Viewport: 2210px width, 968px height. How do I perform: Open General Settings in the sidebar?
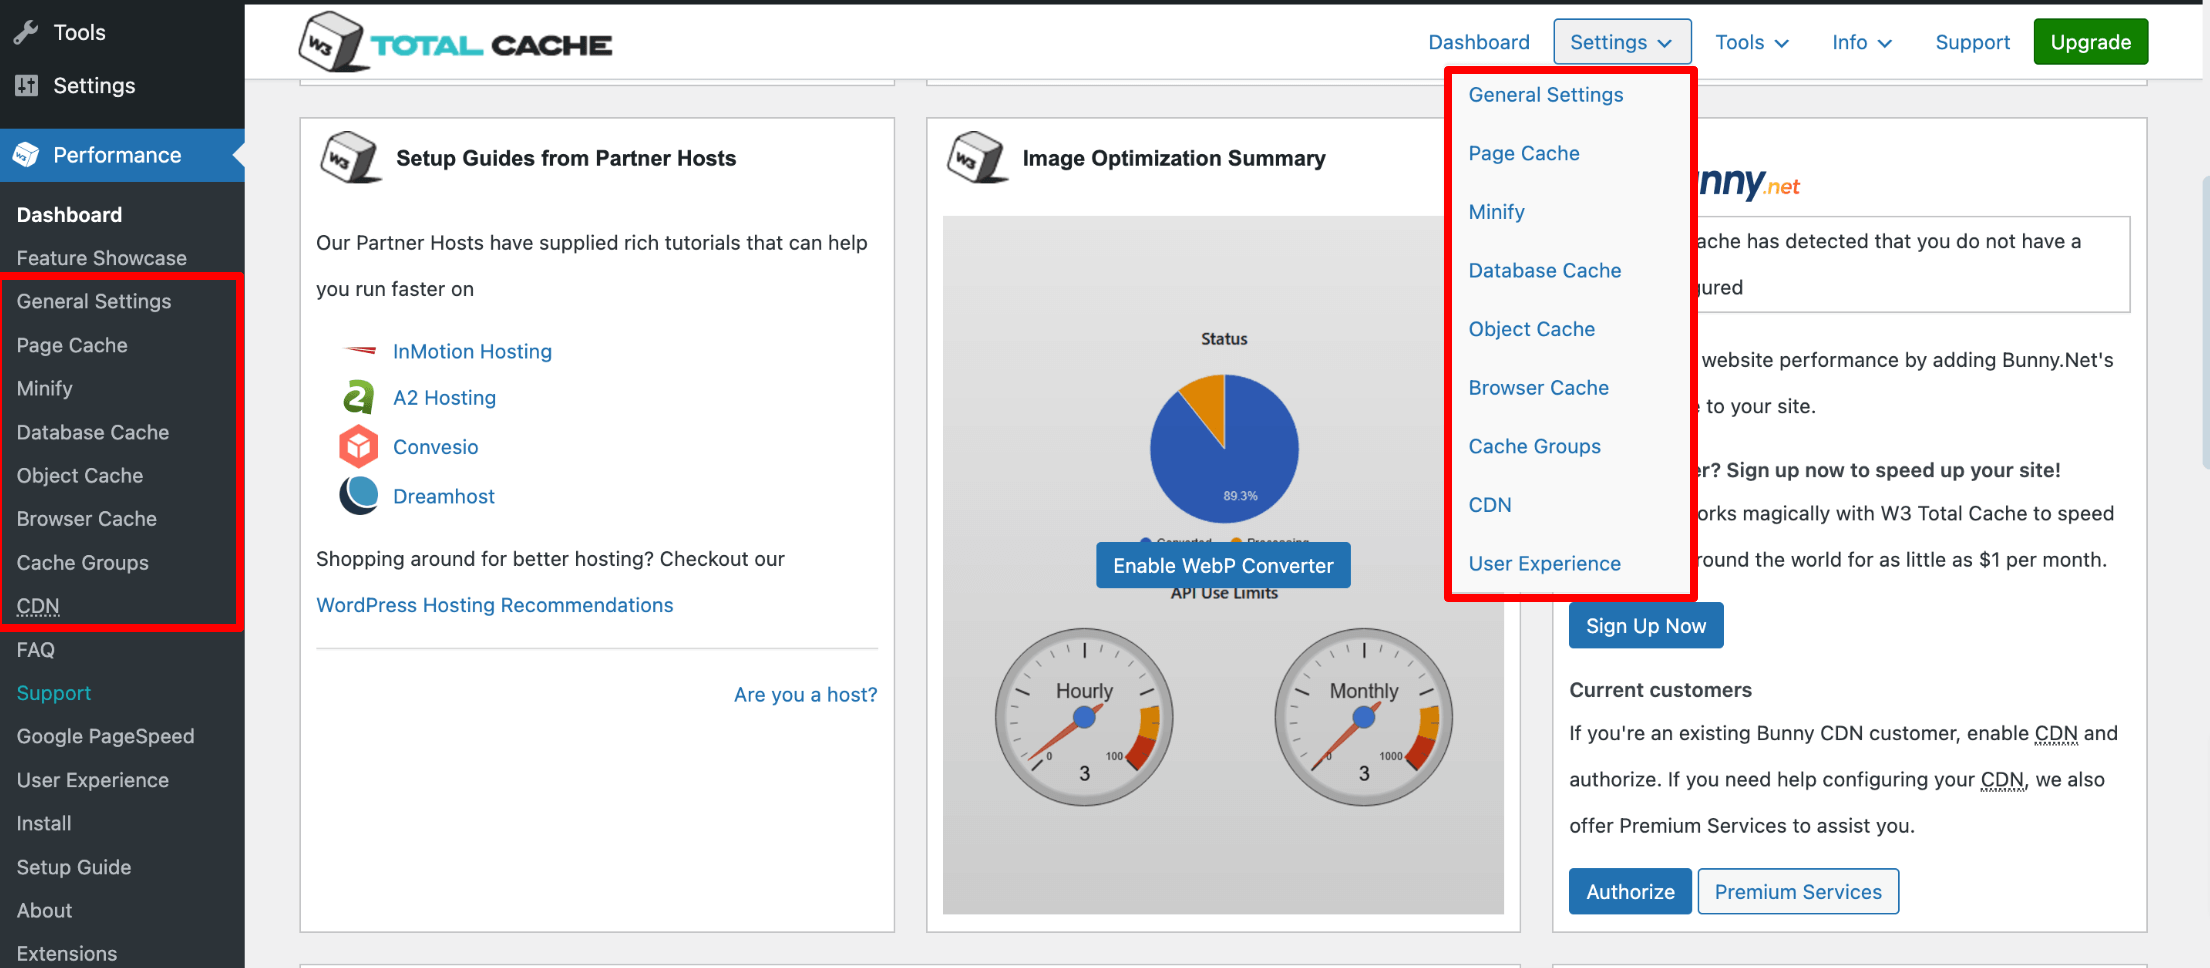click(94, 301)
